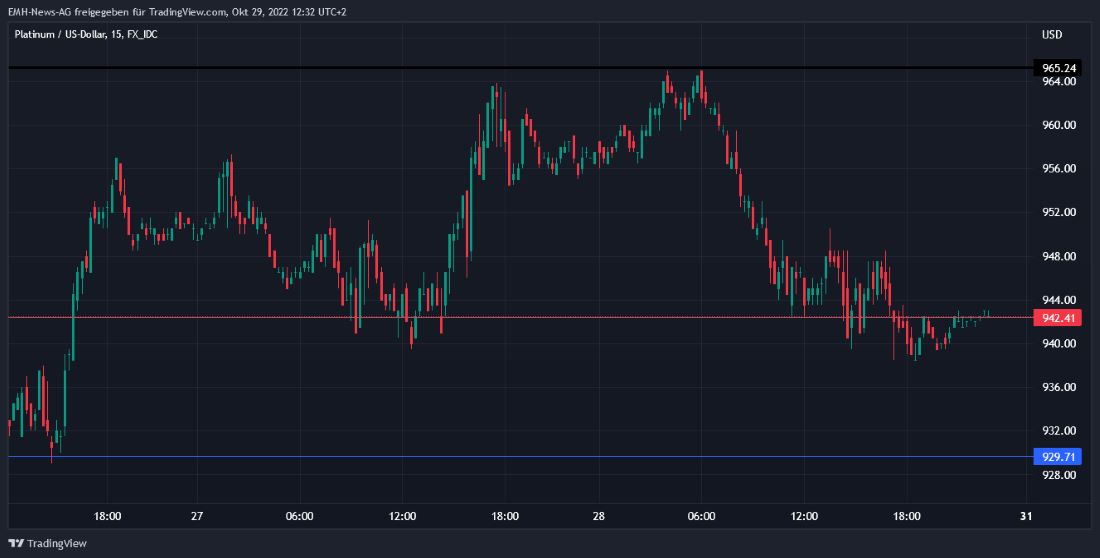The height and width of the screenshot is (558, 1100).
Task: Select the blue 929.71 price label
Action: [1059, 457]
